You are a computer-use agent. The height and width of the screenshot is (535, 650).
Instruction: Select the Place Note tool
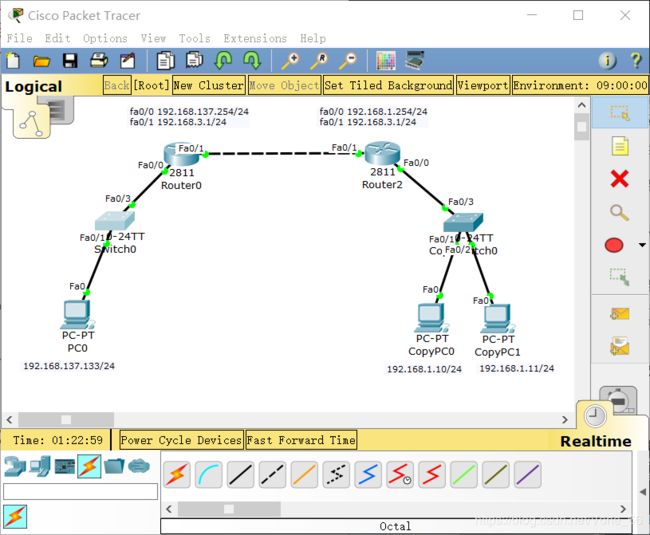click(620, 146)
